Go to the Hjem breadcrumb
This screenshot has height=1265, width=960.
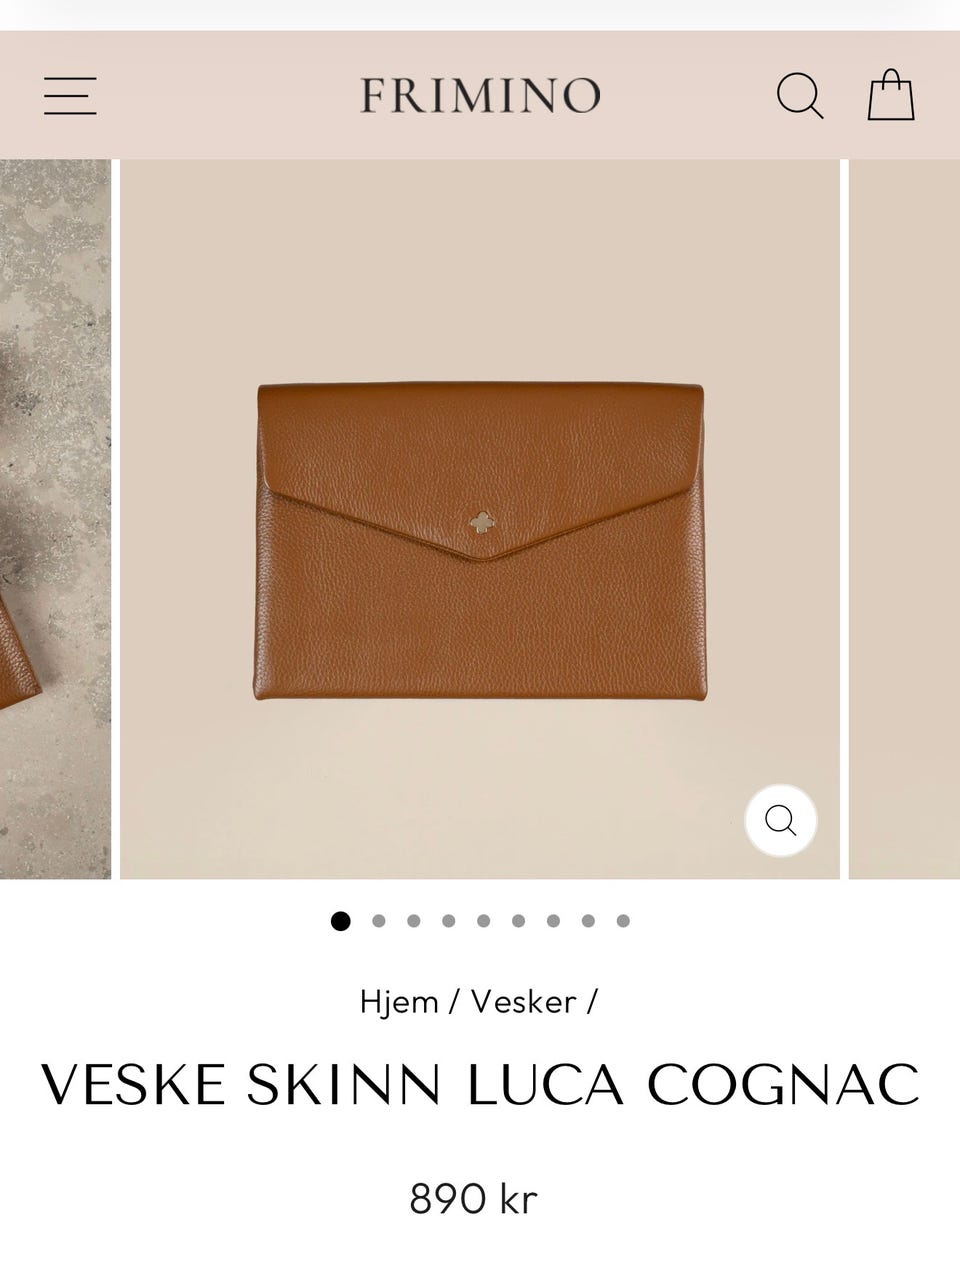coord(399,1001)
